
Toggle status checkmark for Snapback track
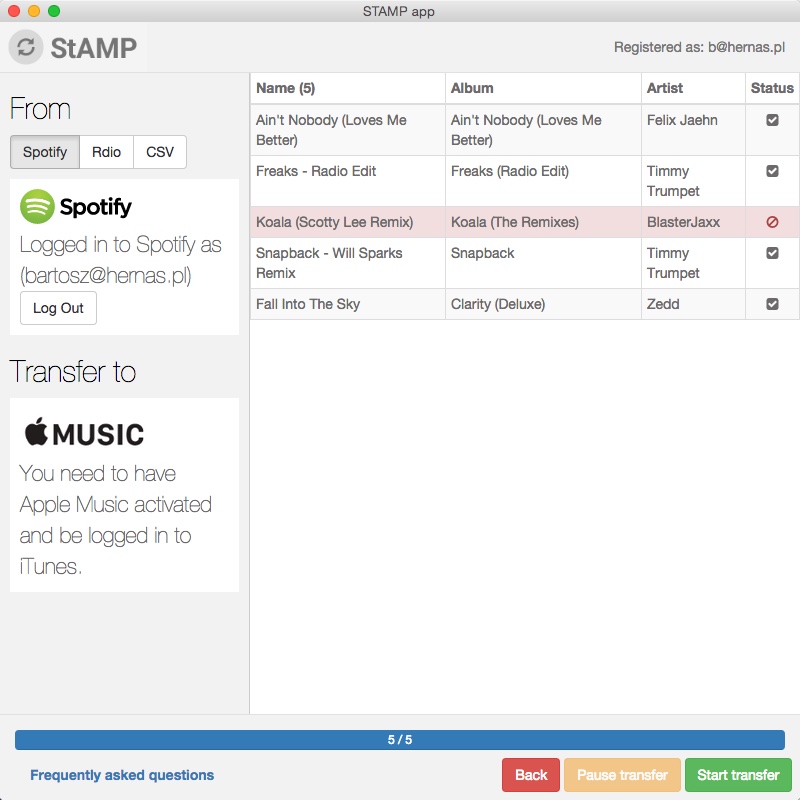(772, 253)
